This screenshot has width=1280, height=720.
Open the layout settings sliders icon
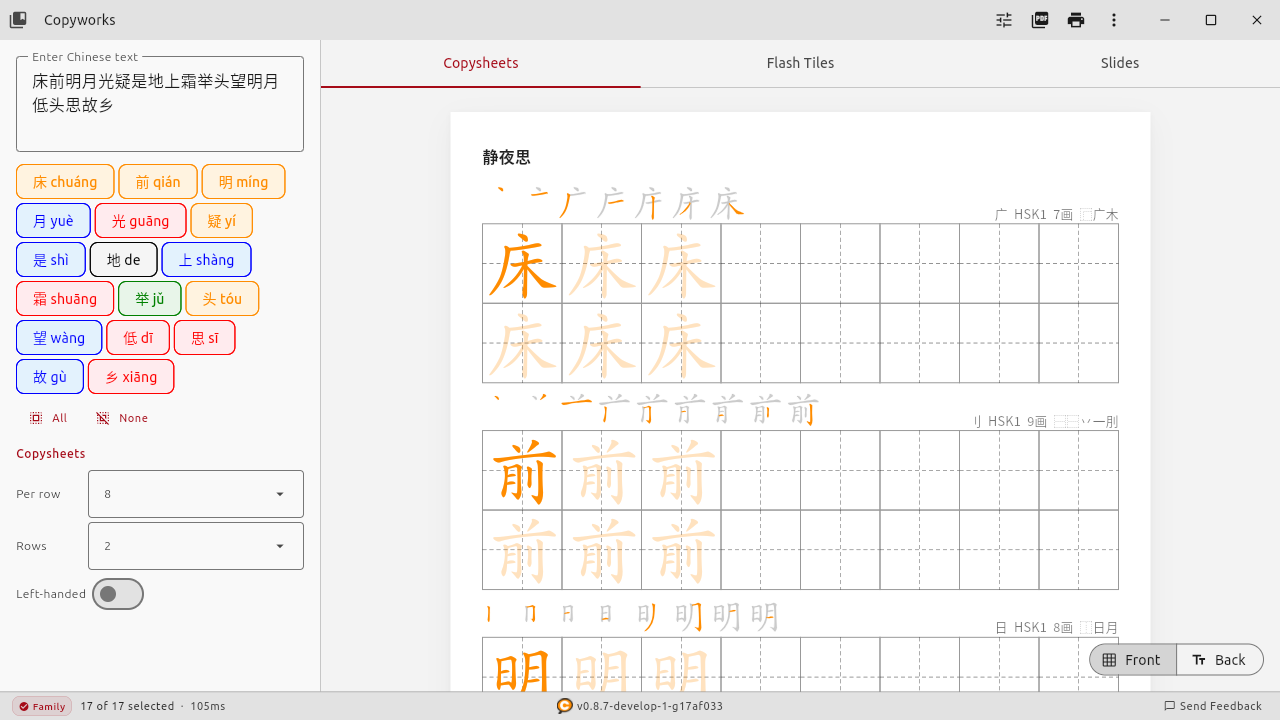coord(1003,19)
